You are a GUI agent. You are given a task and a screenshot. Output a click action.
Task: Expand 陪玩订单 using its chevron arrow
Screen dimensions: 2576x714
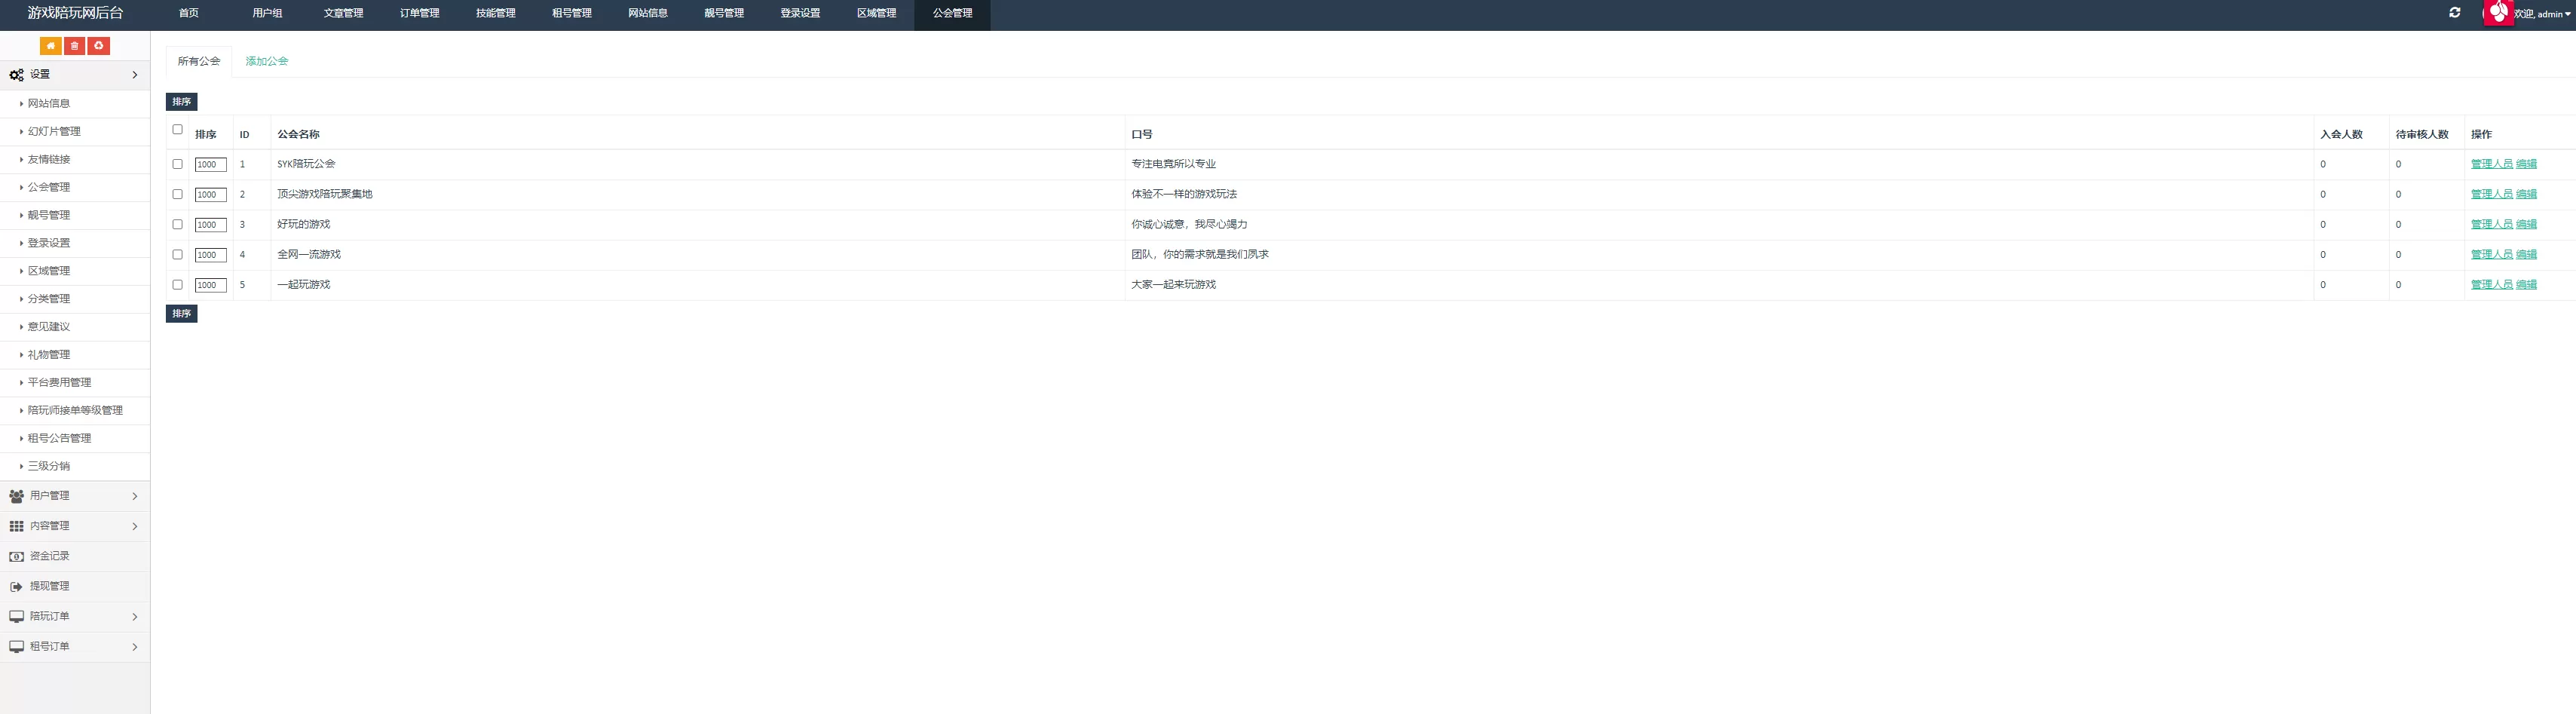click(x=135, y=617)
